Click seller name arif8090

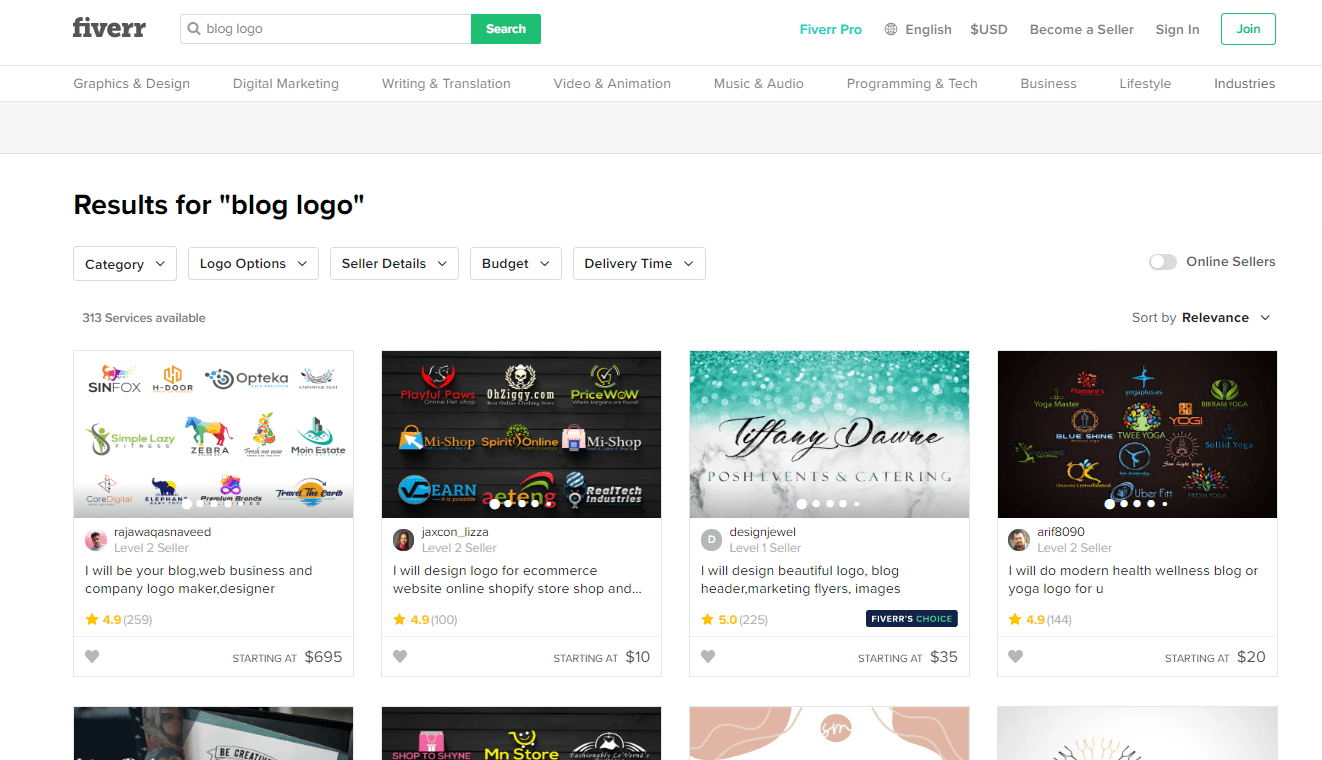(x=1061, y=532)
